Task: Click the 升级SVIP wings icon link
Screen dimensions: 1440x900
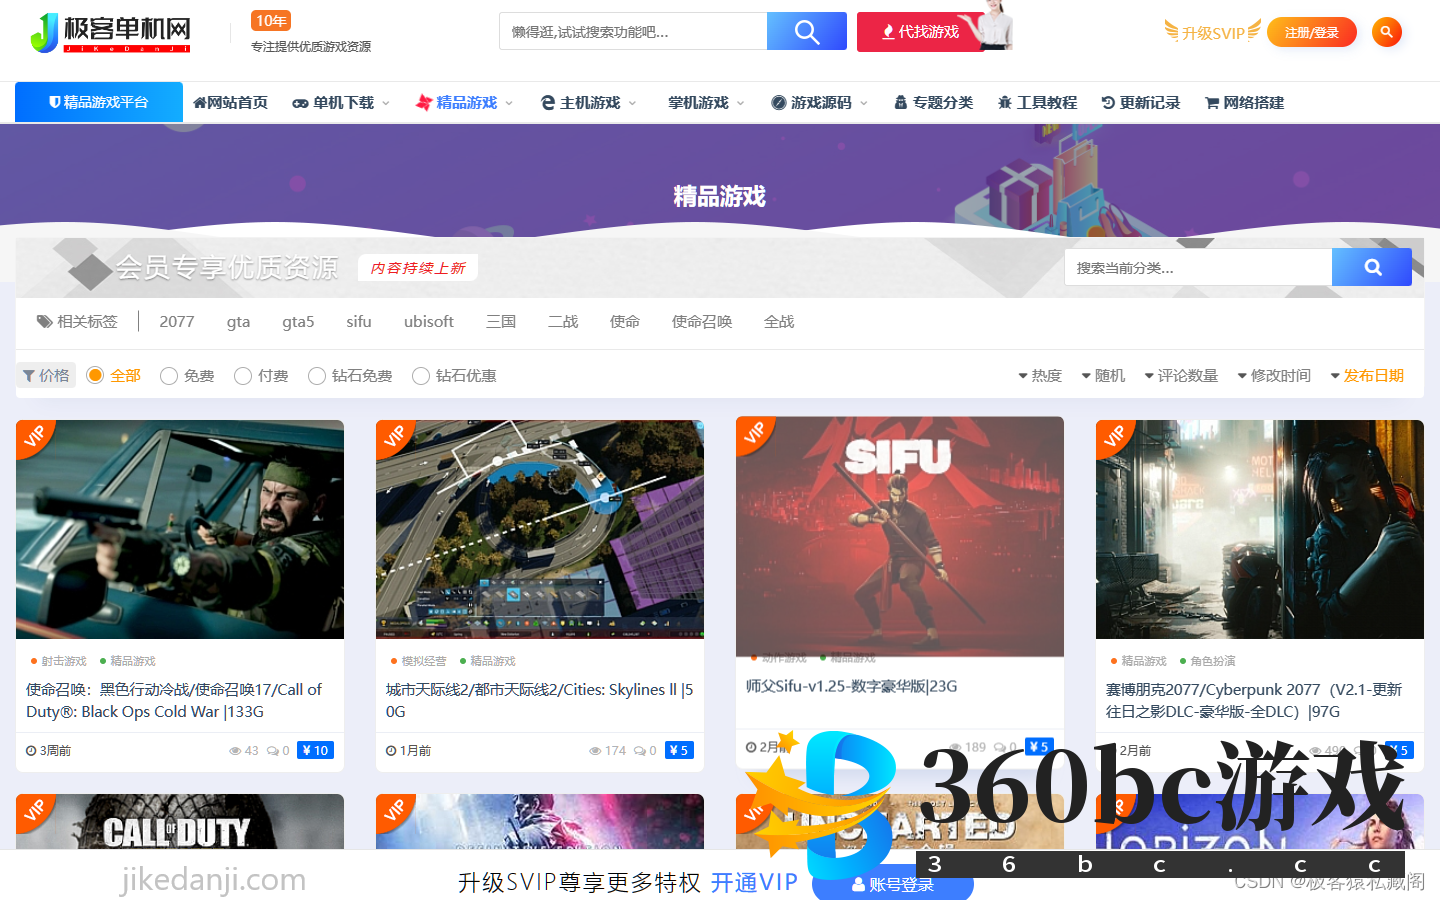Action: click(1212, 32)
